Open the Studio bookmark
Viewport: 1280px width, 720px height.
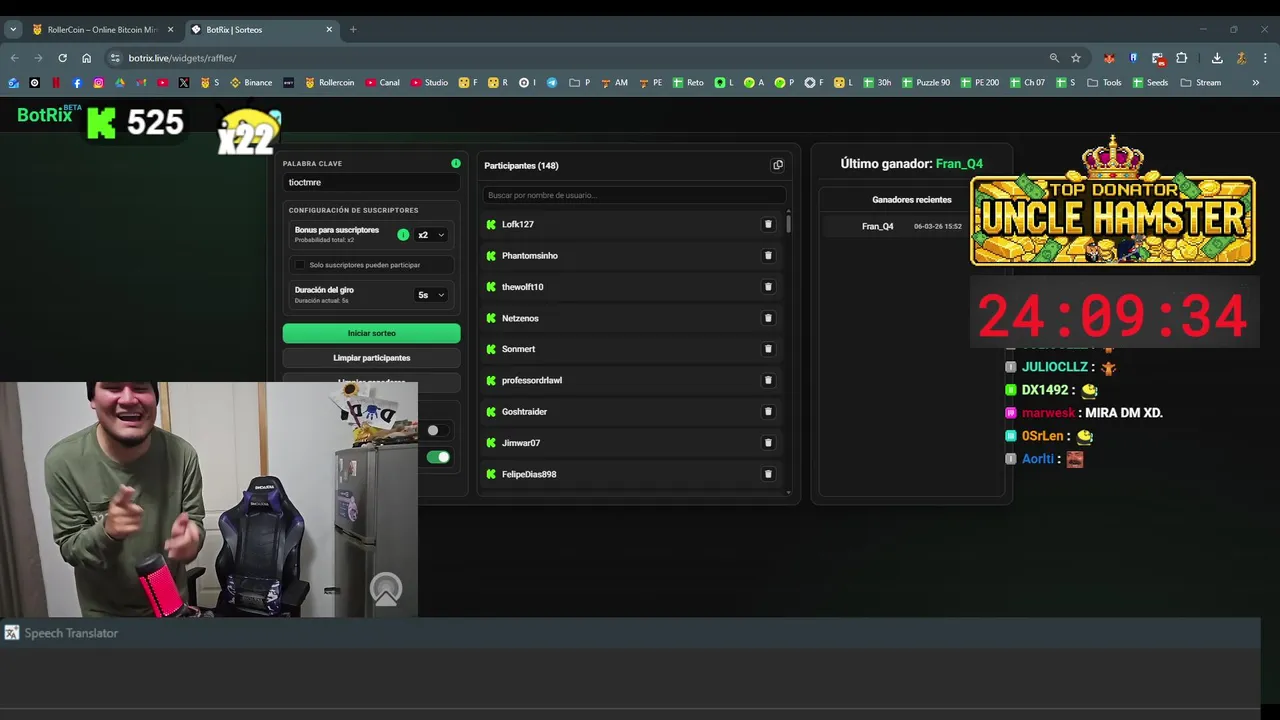click(x=429, y=83)
